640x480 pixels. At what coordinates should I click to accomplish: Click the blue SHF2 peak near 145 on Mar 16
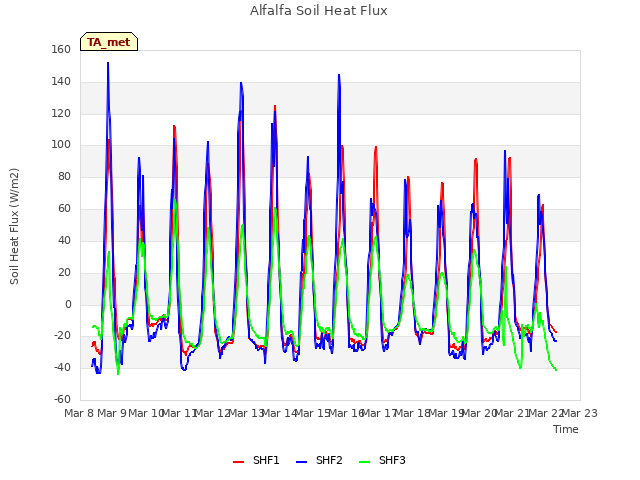click(339, 75)
